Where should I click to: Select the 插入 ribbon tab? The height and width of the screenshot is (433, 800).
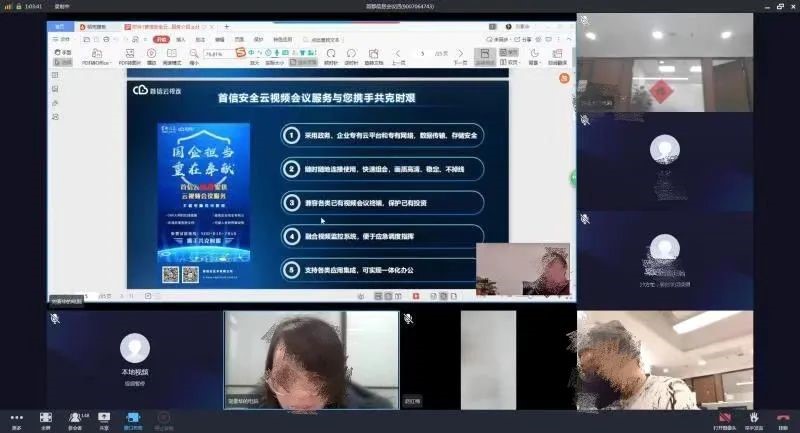coord(181,39)
